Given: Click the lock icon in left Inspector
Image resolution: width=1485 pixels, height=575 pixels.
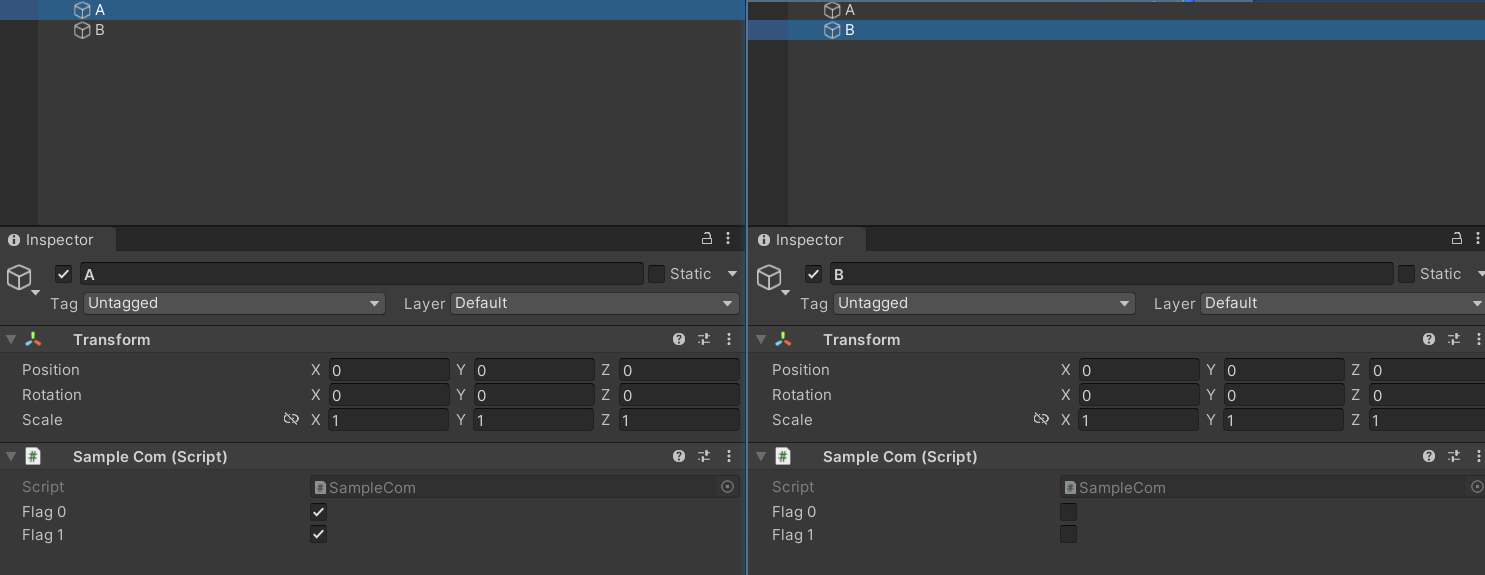Looking at the screenshot, I should tap(707, 238).
